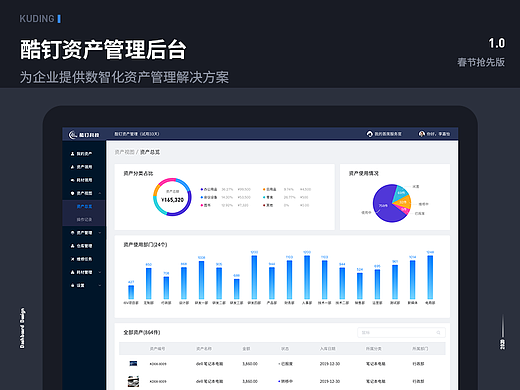The image size is (520, 390).
Task: Select the 0% dark red legend entry
Action: click(286, 205)
